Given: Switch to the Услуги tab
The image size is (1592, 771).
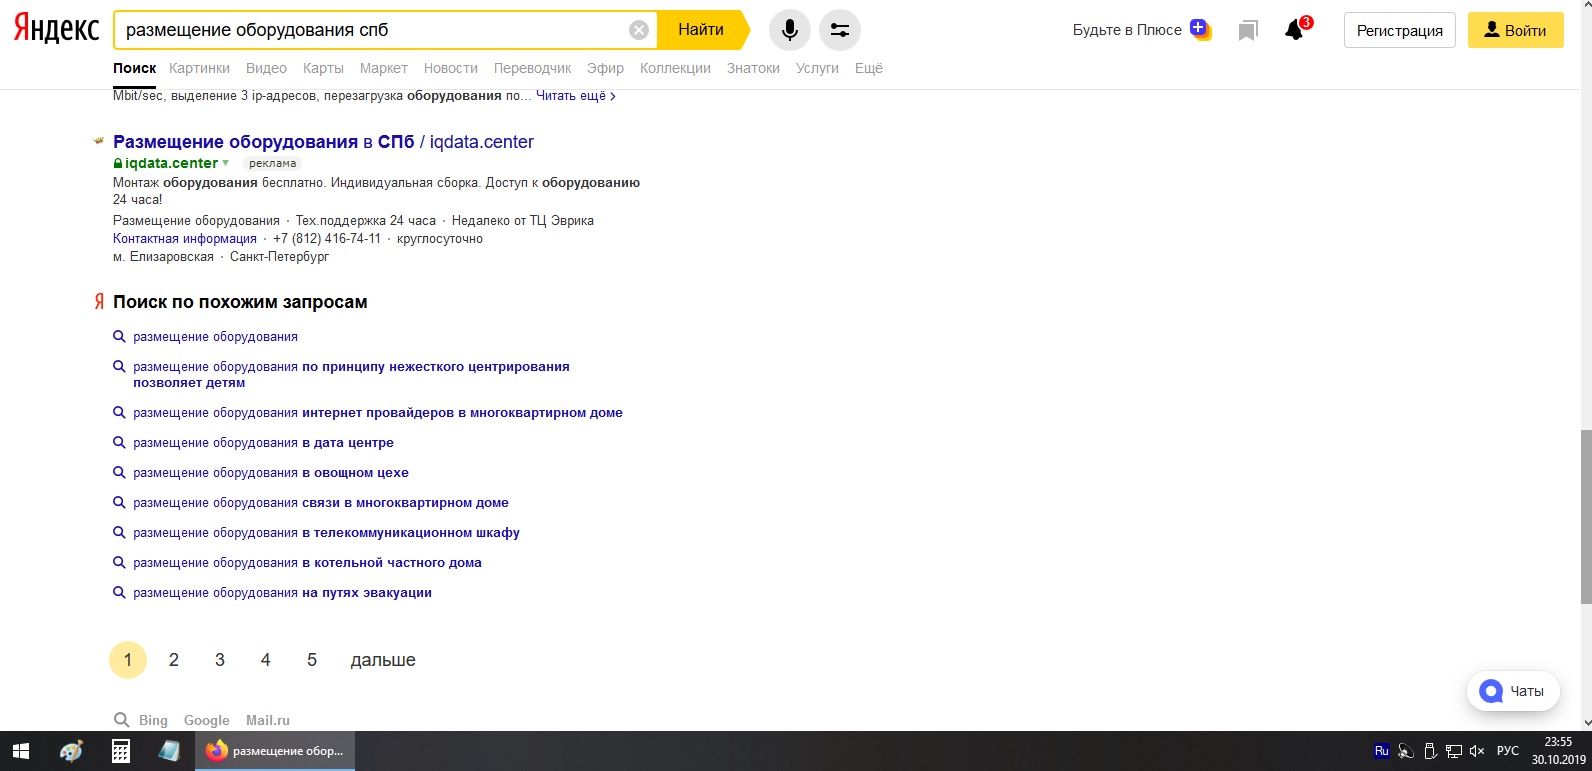Looking at the screenshot, I should (x=817, y=68).
